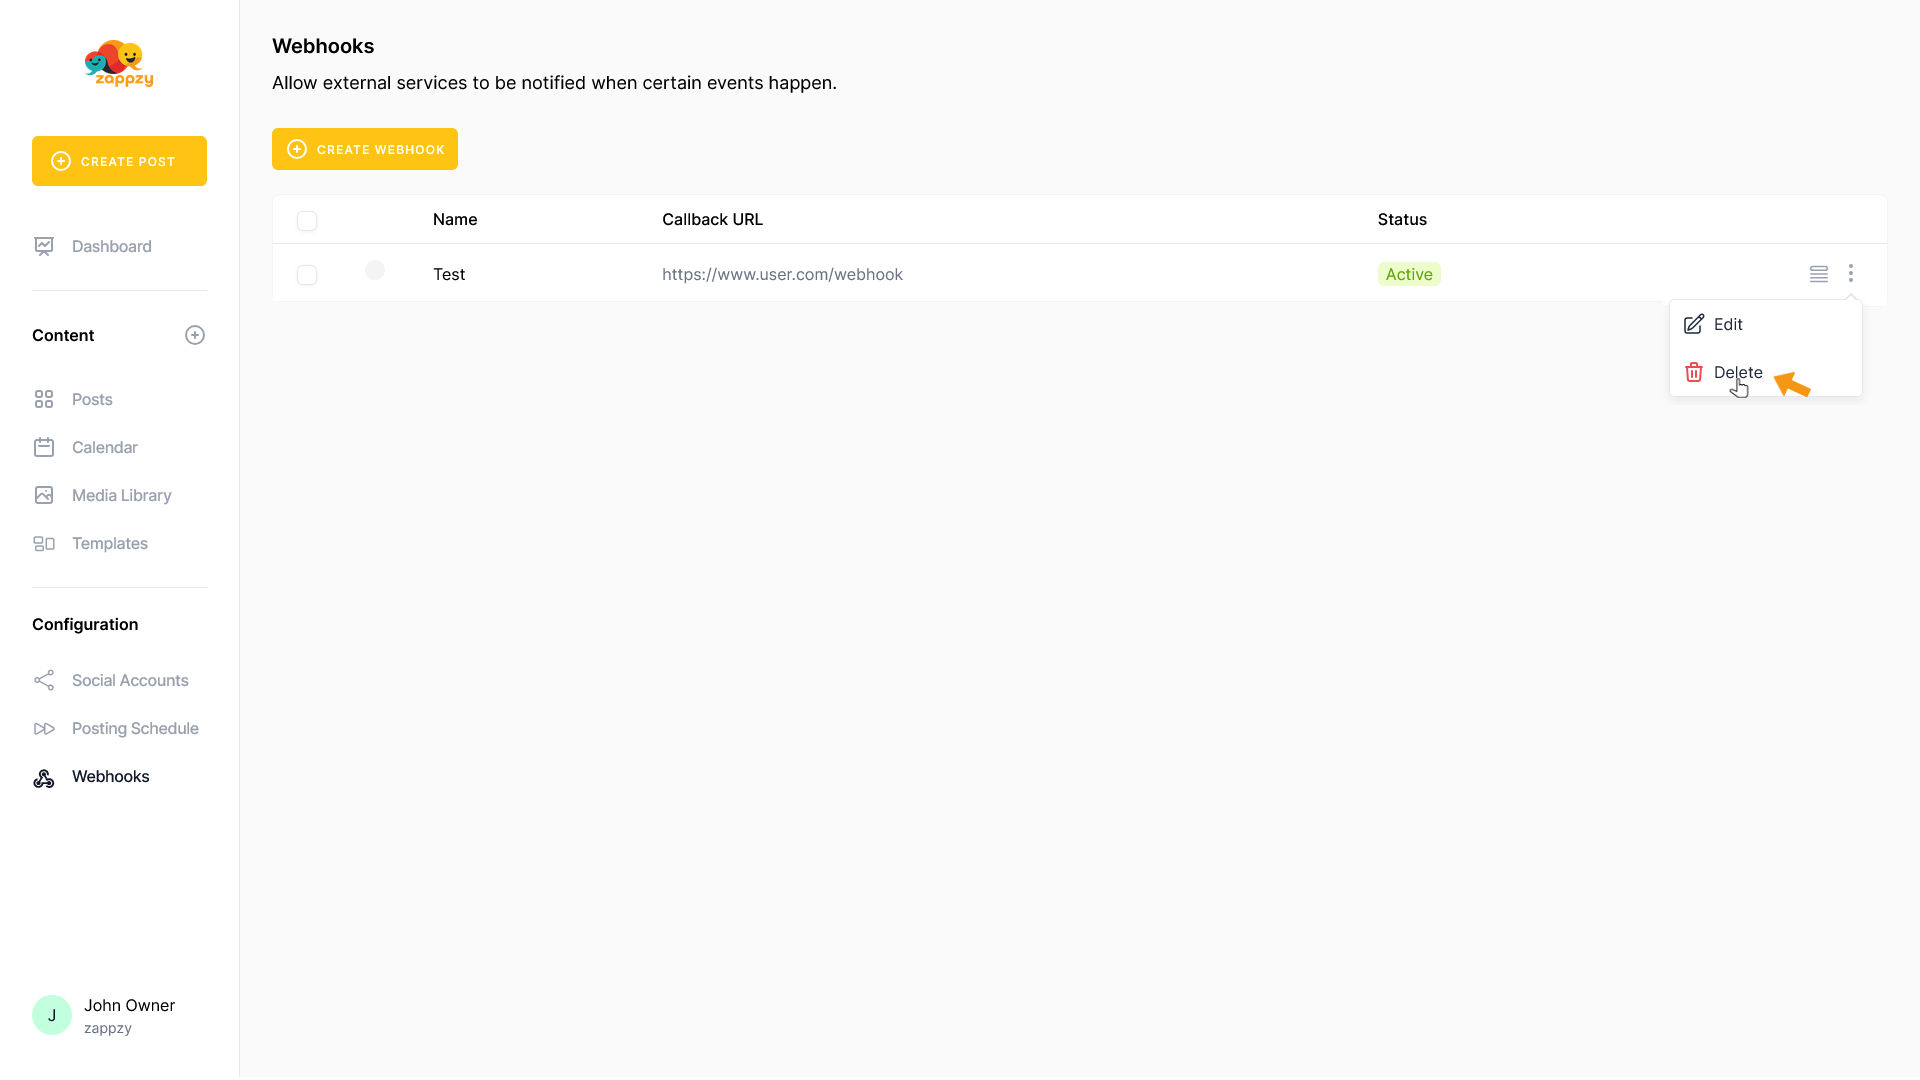The width and height of the screenshot is (1920, 1080).
Task: Toggle the select-all checkbox in header
Action: (x=307, y=221)
